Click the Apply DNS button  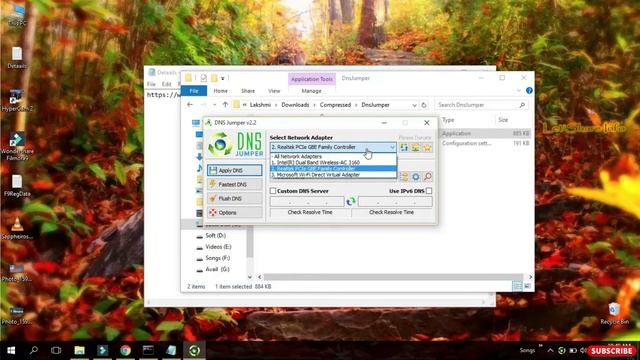pos(235,170)
